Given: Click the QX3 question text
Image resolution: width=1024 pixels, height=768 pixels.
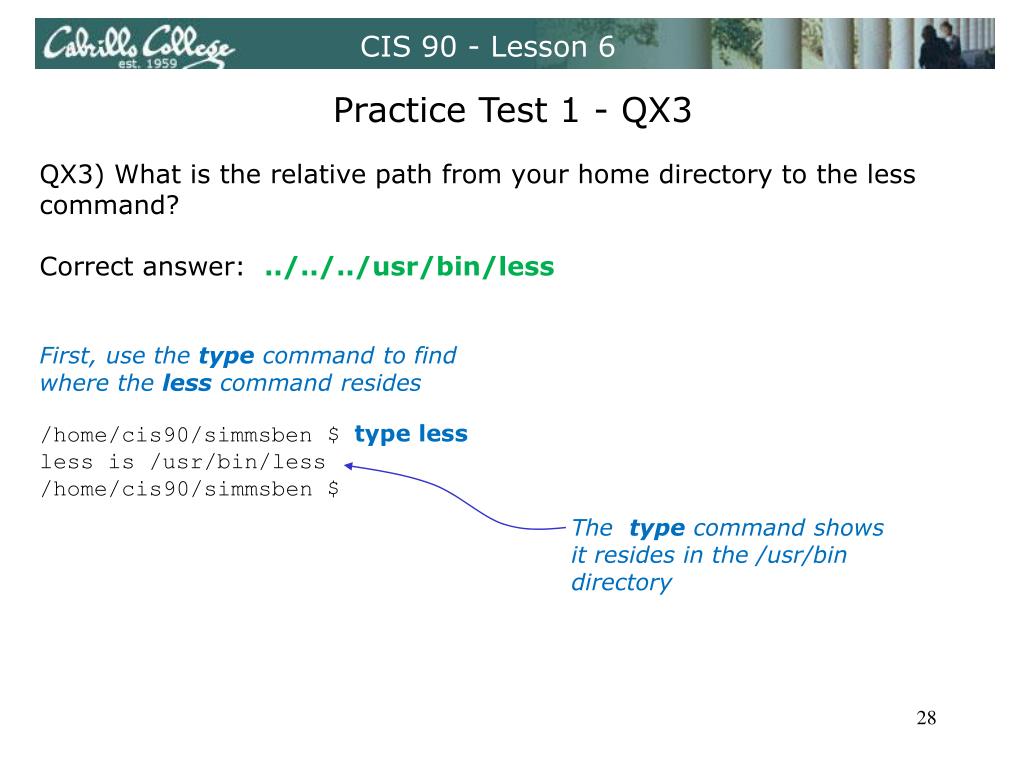Looking at the screenshot, I should pos(477,189).
